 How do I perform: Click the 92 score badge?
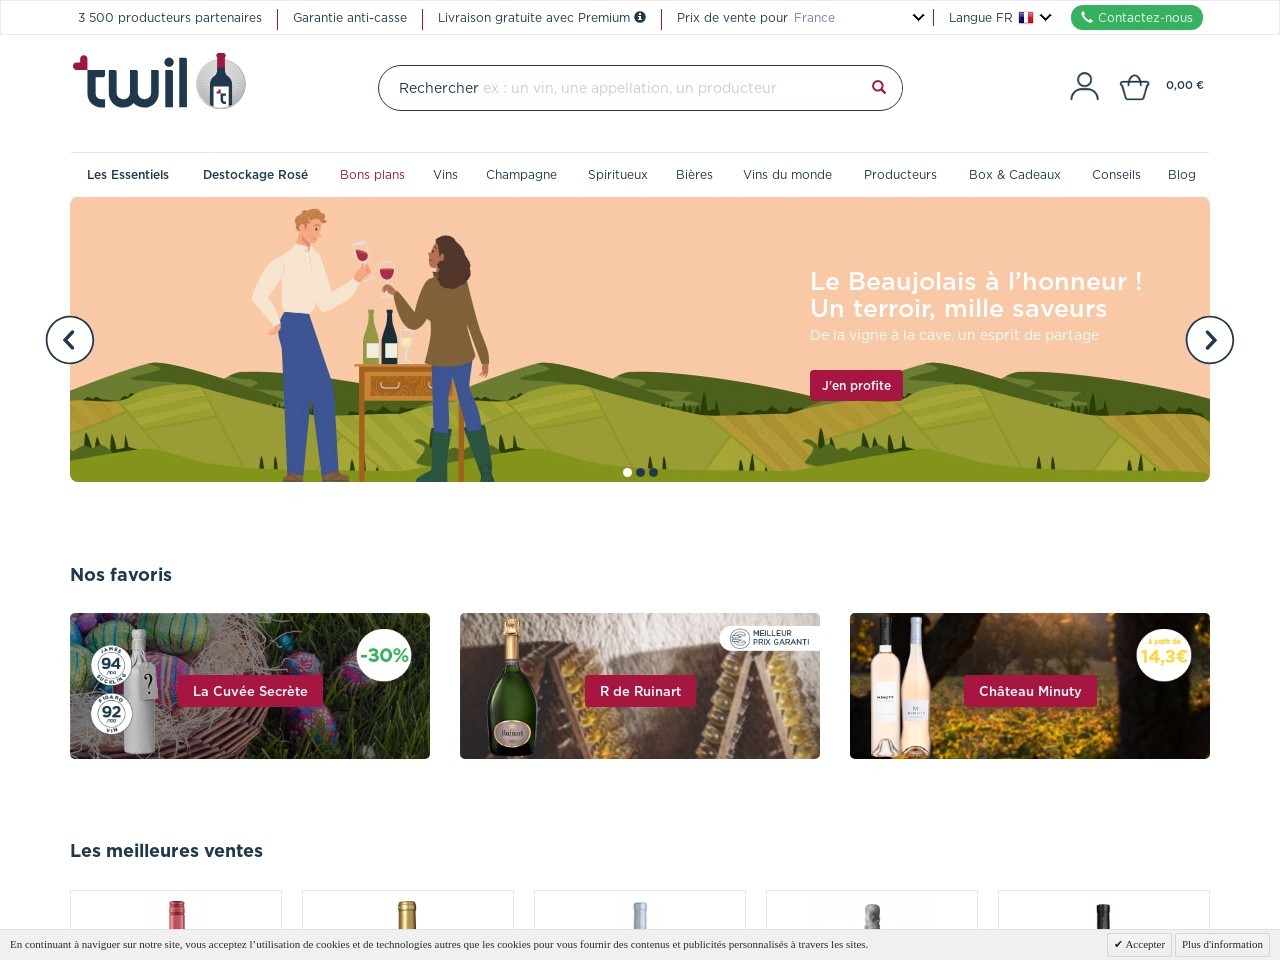pyautogui.click(x=111, y=713)
